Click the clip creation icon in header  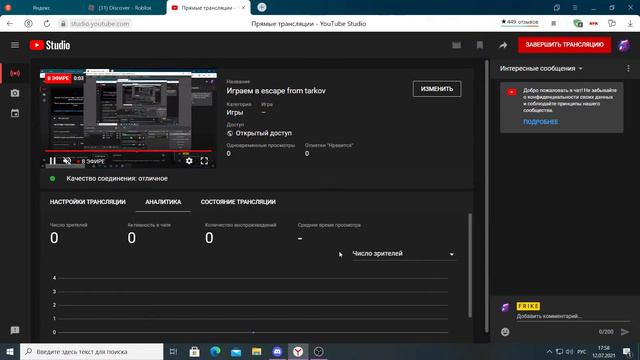click(456, 45)
